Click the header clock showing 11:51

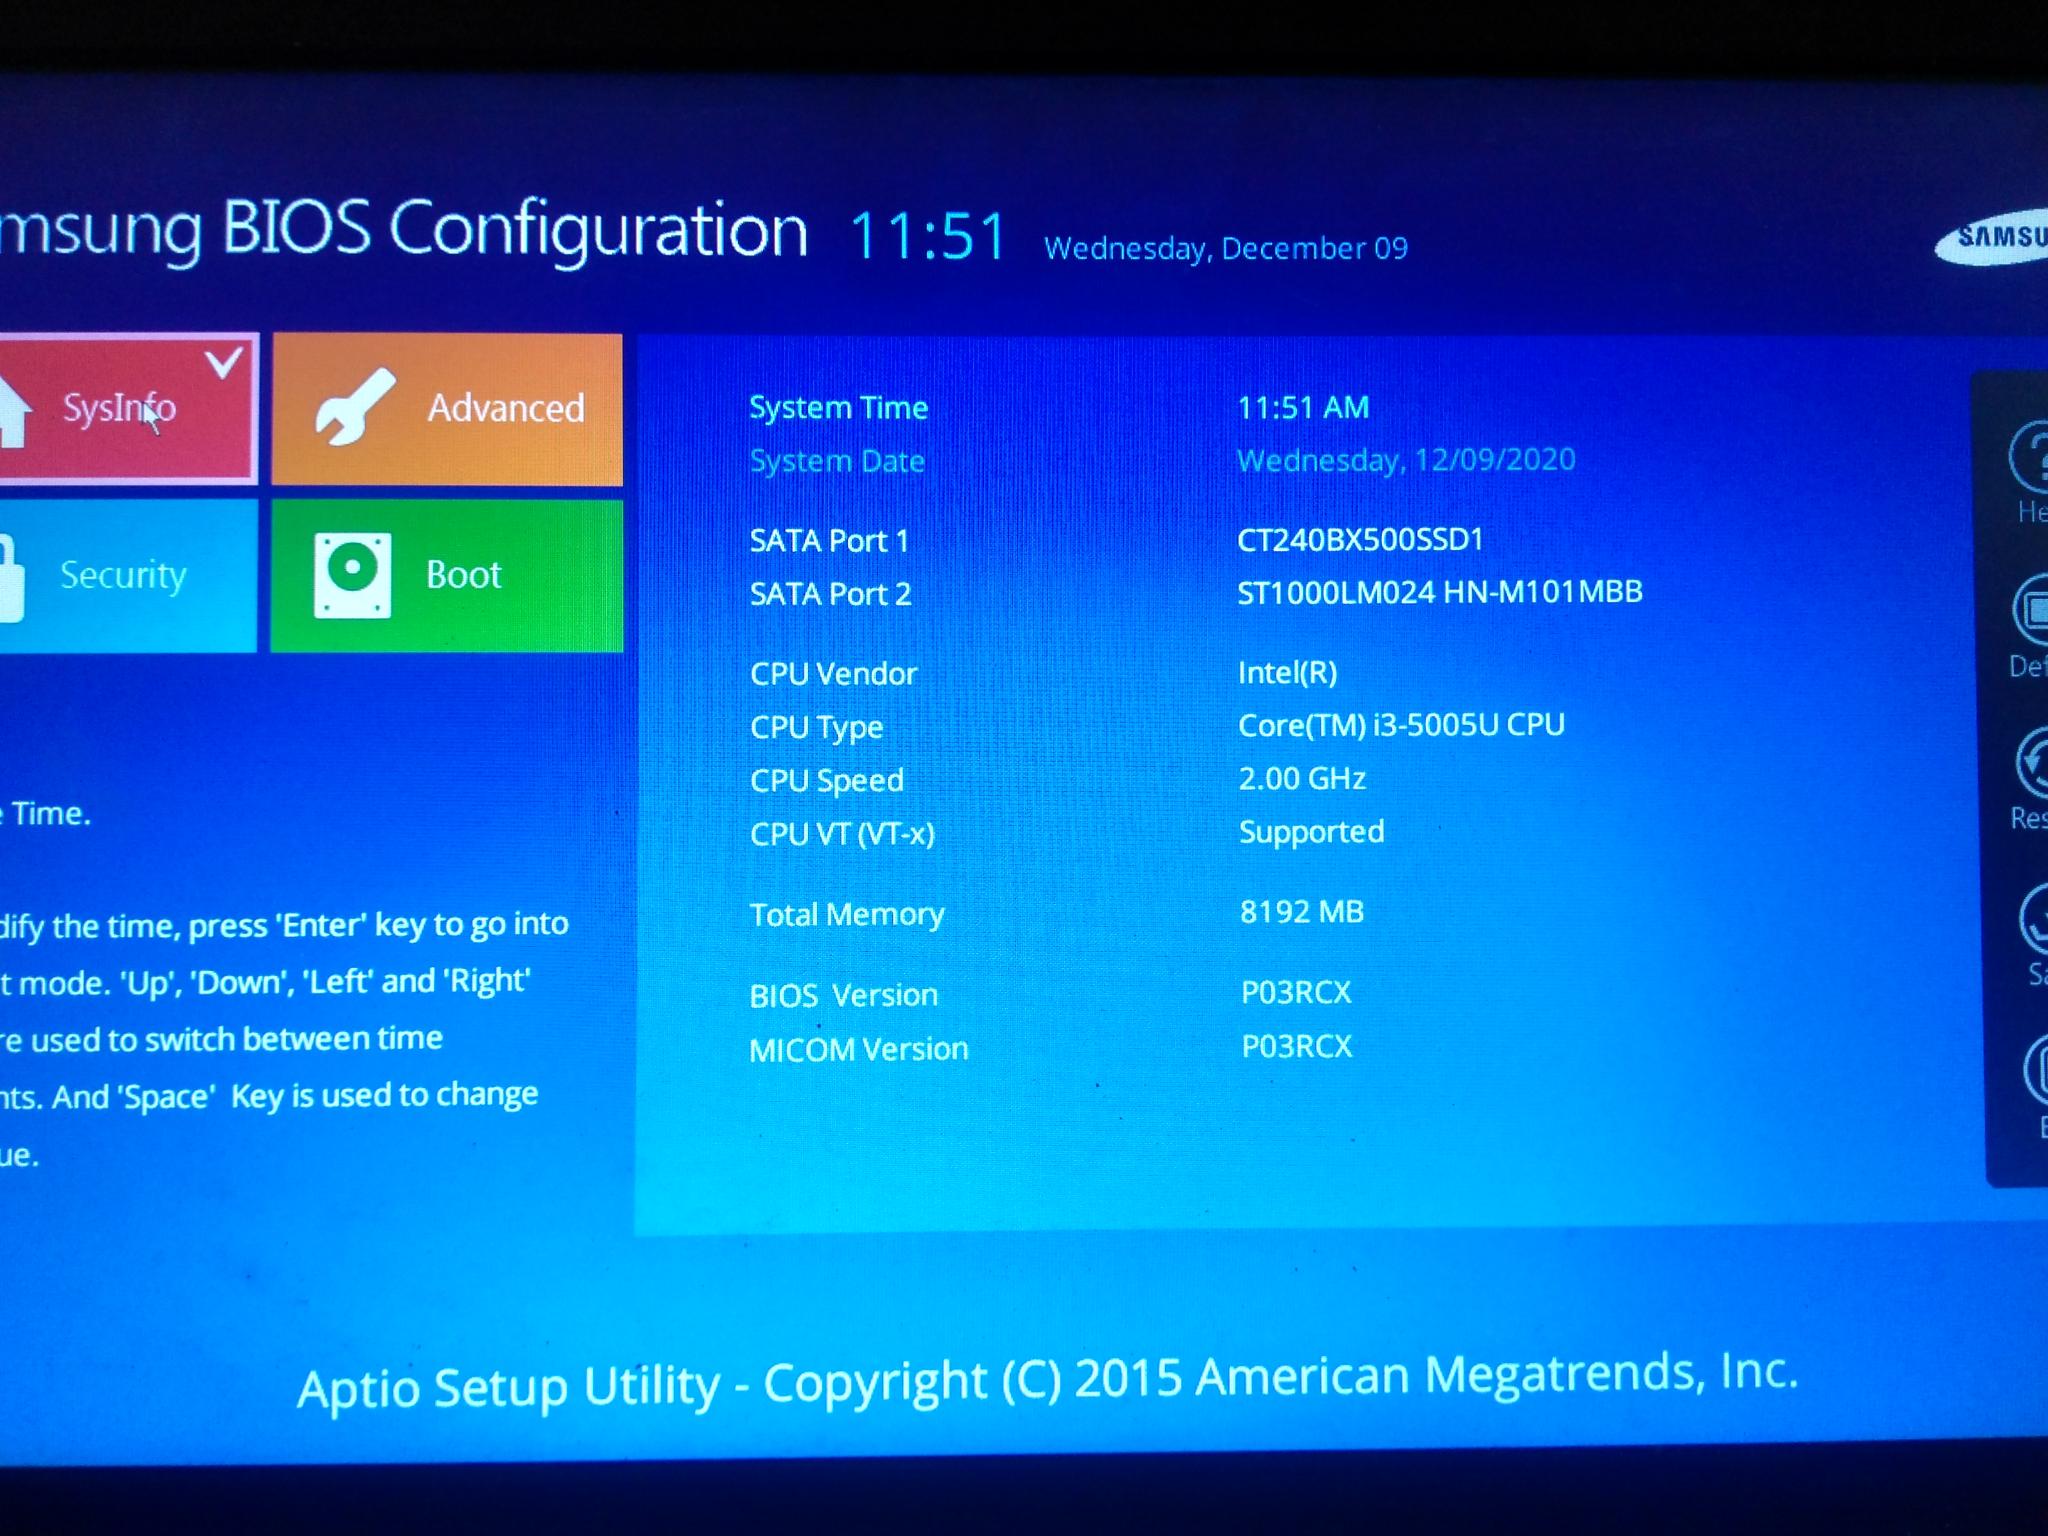927,237
